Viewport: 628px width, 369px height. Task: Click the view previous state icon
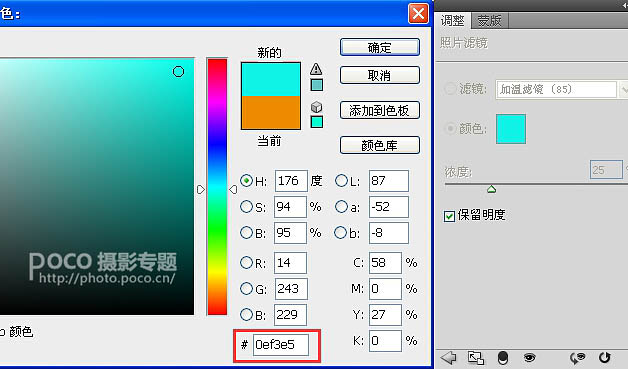tap(577, 357)
